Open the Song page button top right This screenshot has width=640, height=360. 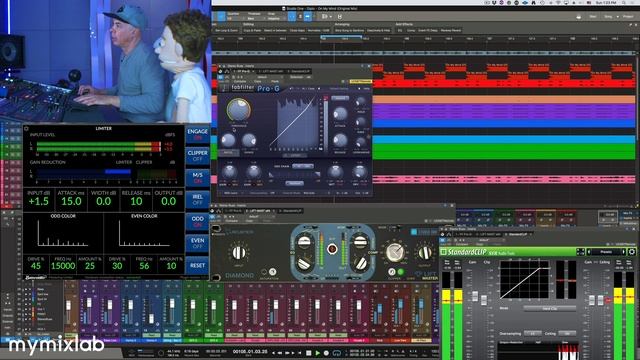coord(608,17)
